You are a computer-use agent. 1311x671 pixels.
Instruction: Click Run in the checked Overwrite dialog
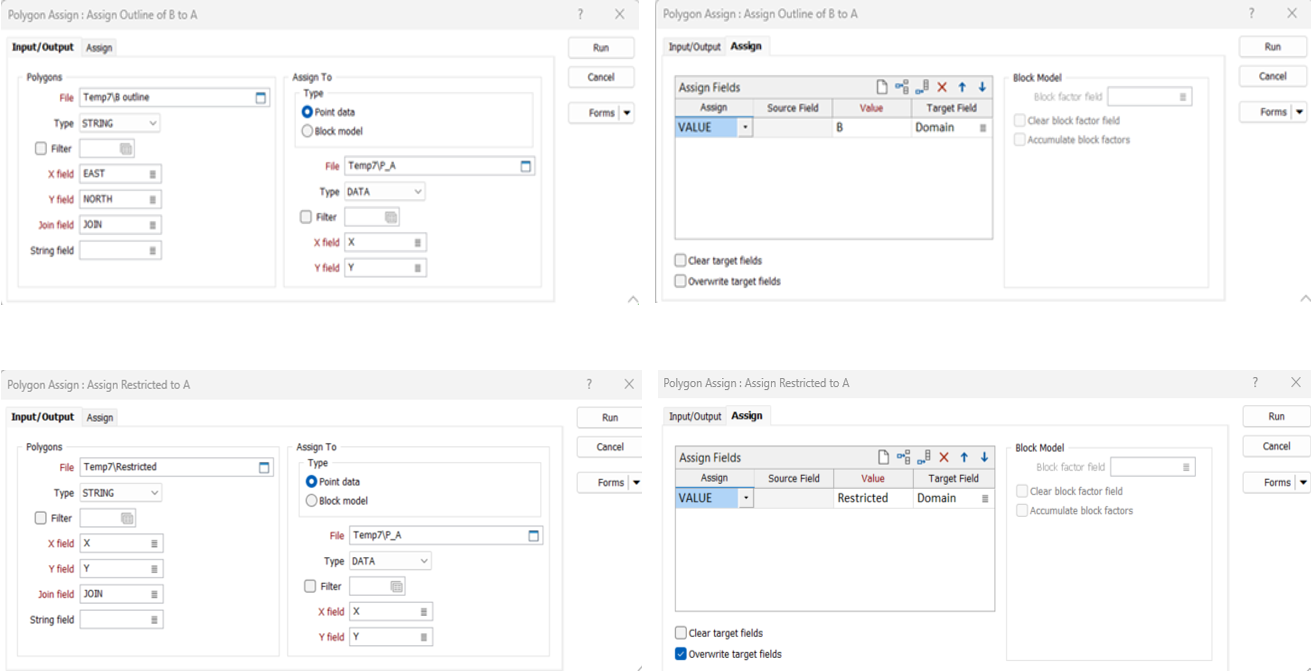coord(1276,416)
